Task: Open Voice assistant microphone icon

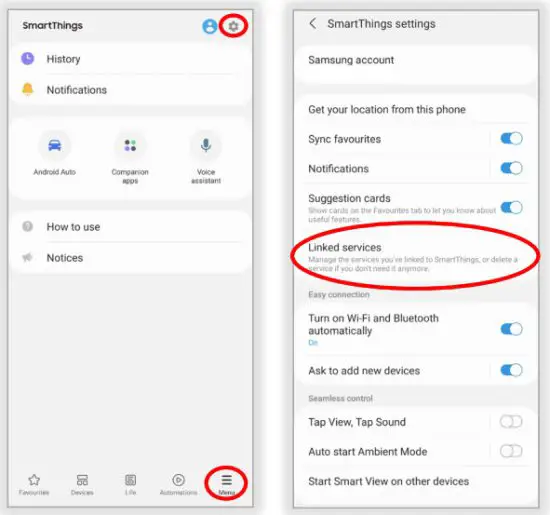Action: tap(206, 145)
